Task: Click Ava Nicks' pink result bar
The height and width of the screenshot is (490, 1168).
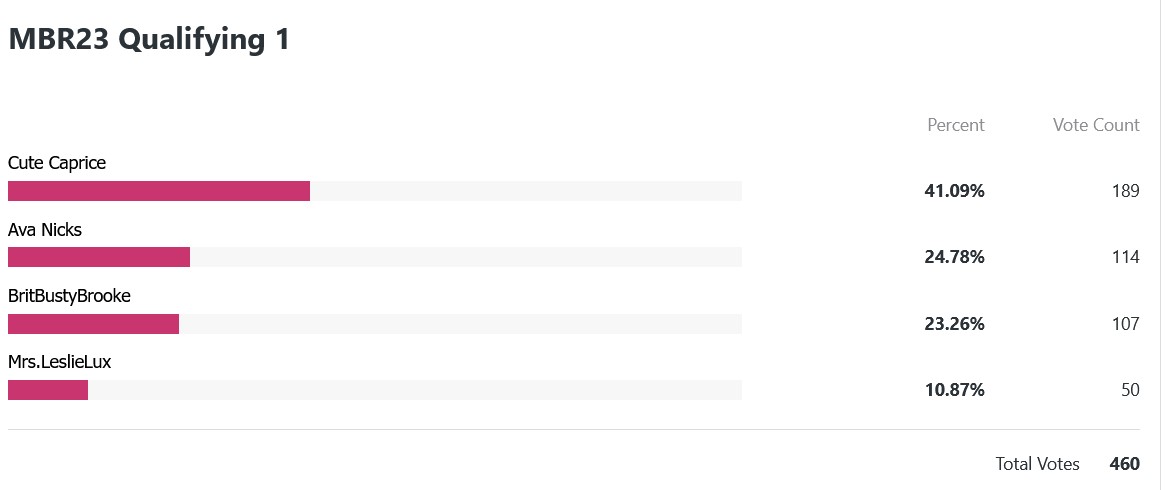Action: [x=99, y=257]
